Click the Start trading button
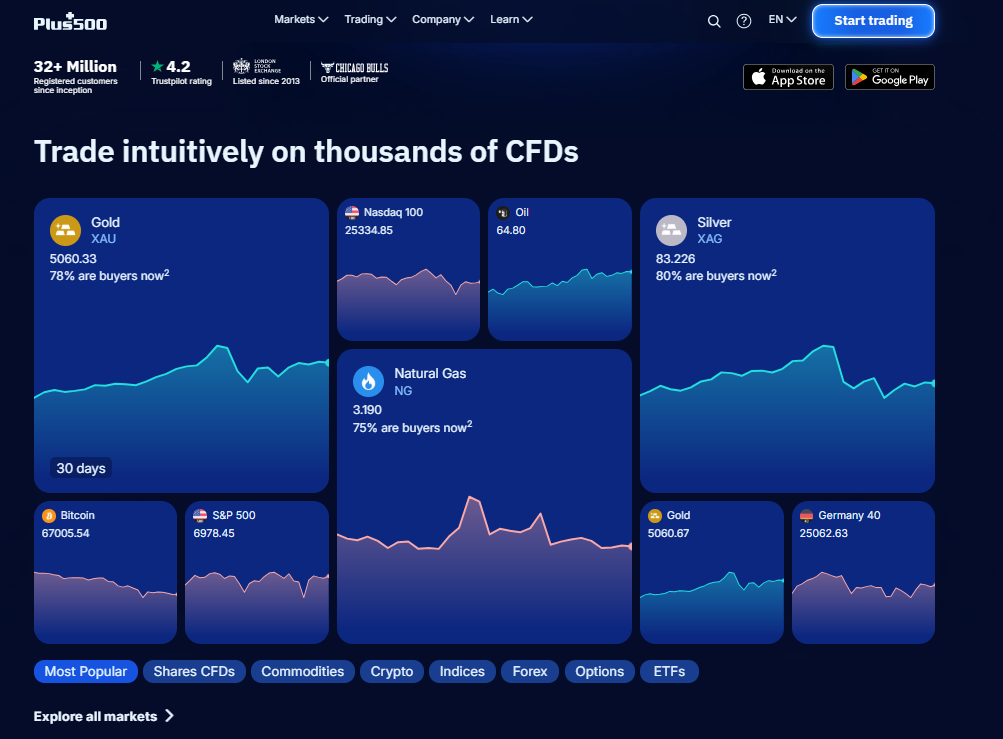The height and width of the screenshot is (739, 1003). [x=873, y=21]
